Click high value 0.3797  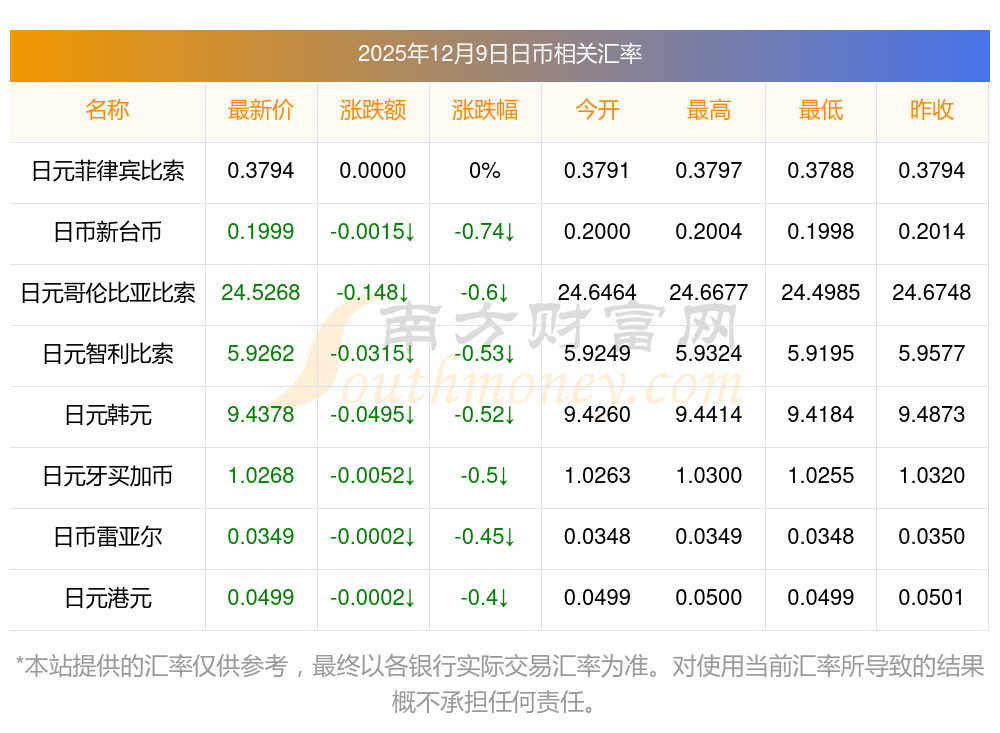click(x=709, y=171)
